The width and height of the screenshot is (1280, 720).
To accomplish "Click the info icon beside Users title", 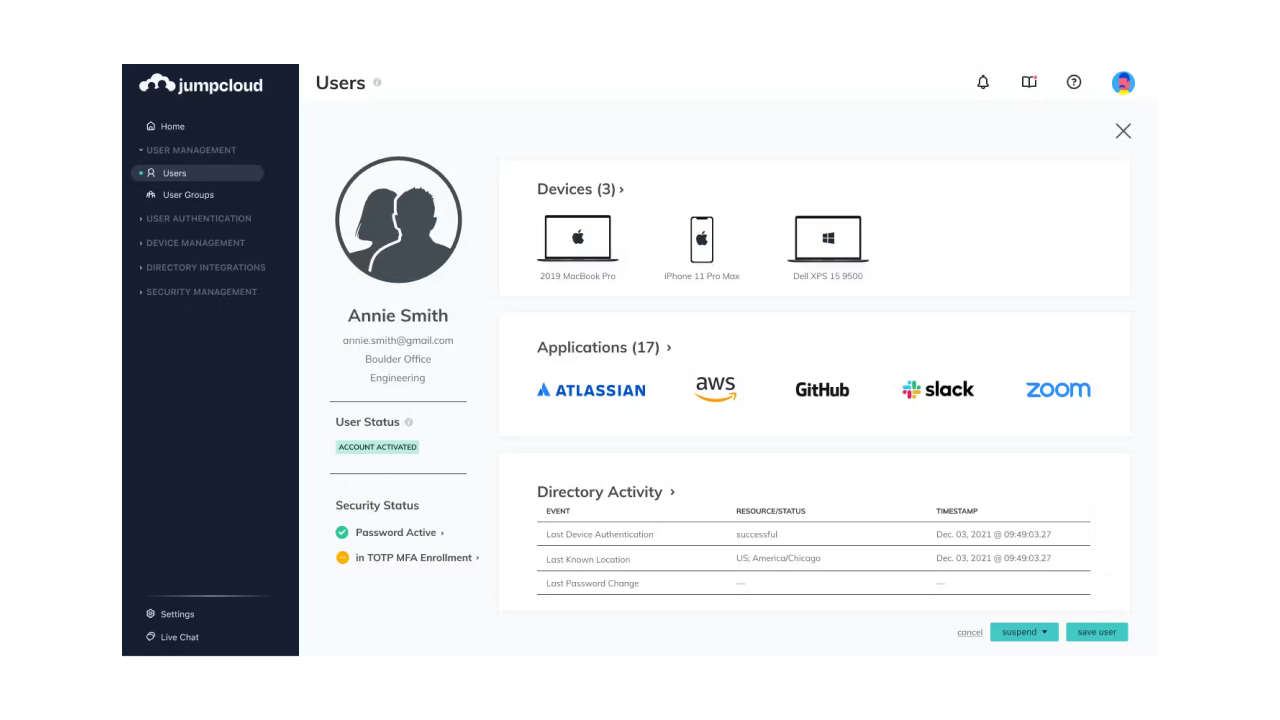I will tap(377, 82).
